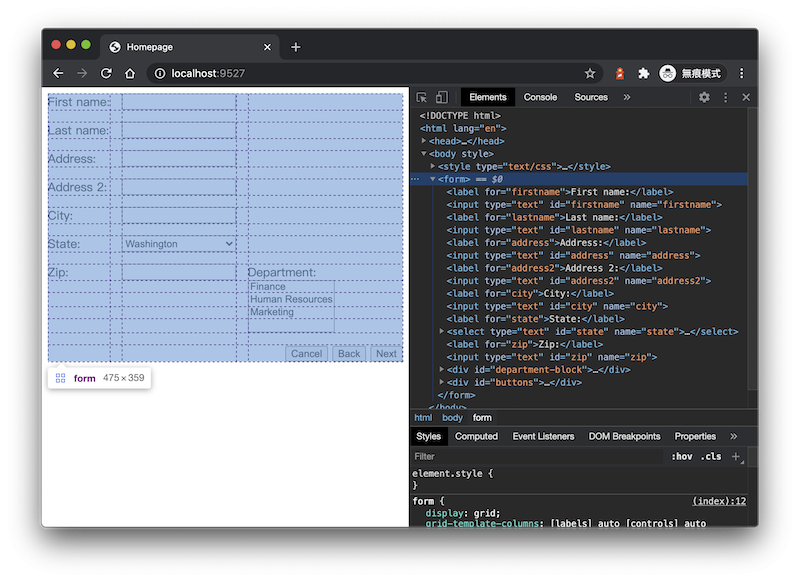Select body in the breadcrumb
Screen dimensions: 800x582
(452, 418)
